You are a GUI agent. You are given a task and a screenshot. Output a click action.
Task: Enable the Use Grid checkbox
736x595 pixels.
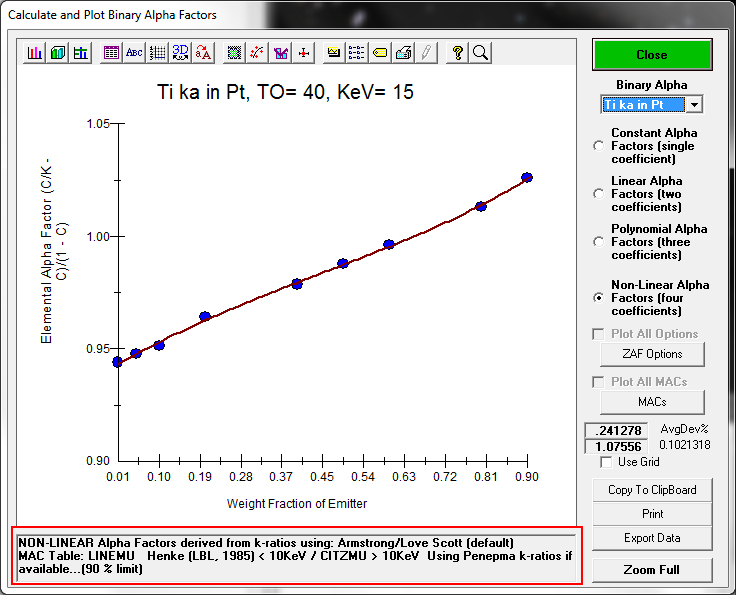[606, 462]
